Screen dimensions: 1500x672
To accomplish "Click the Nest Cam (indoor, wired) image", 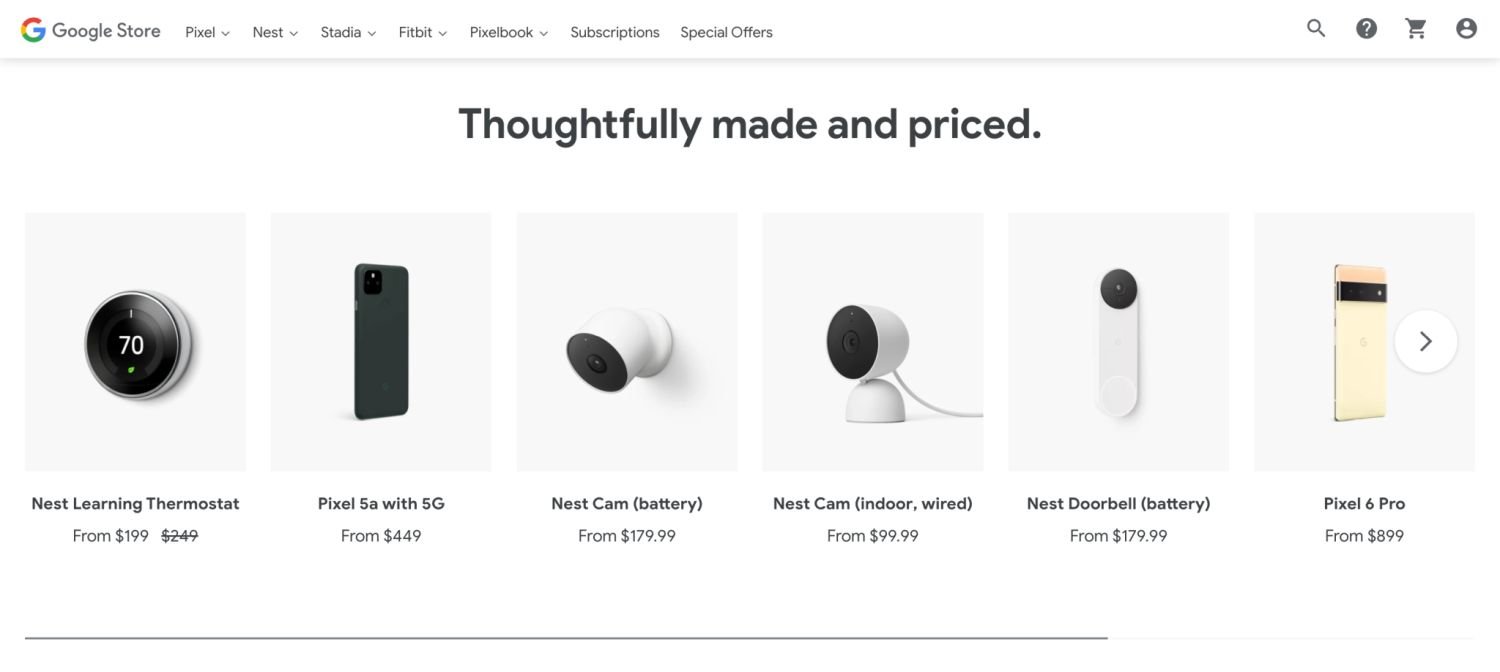I will tap(872, 341).
